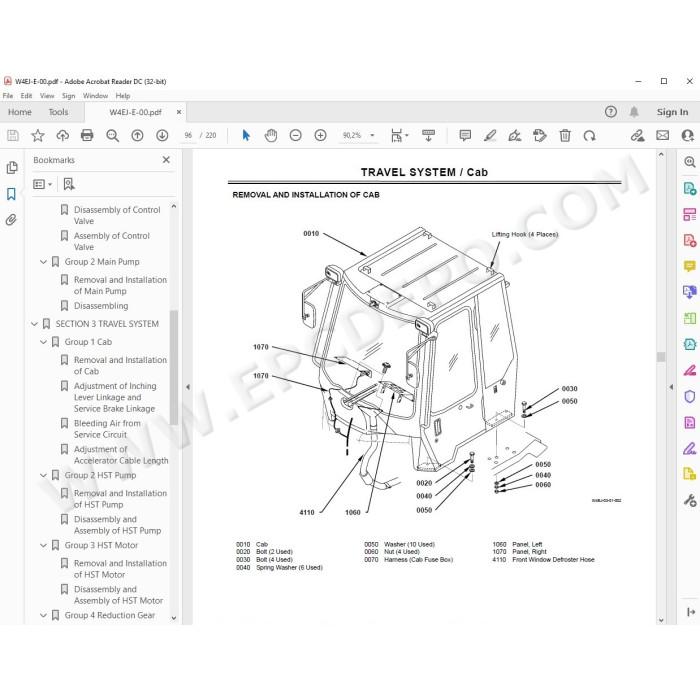Screen dimensions: 700x700
Task: Collapse SECTION 3 TRAVEL SYSTEM bookmark
Action: (34, 324)
